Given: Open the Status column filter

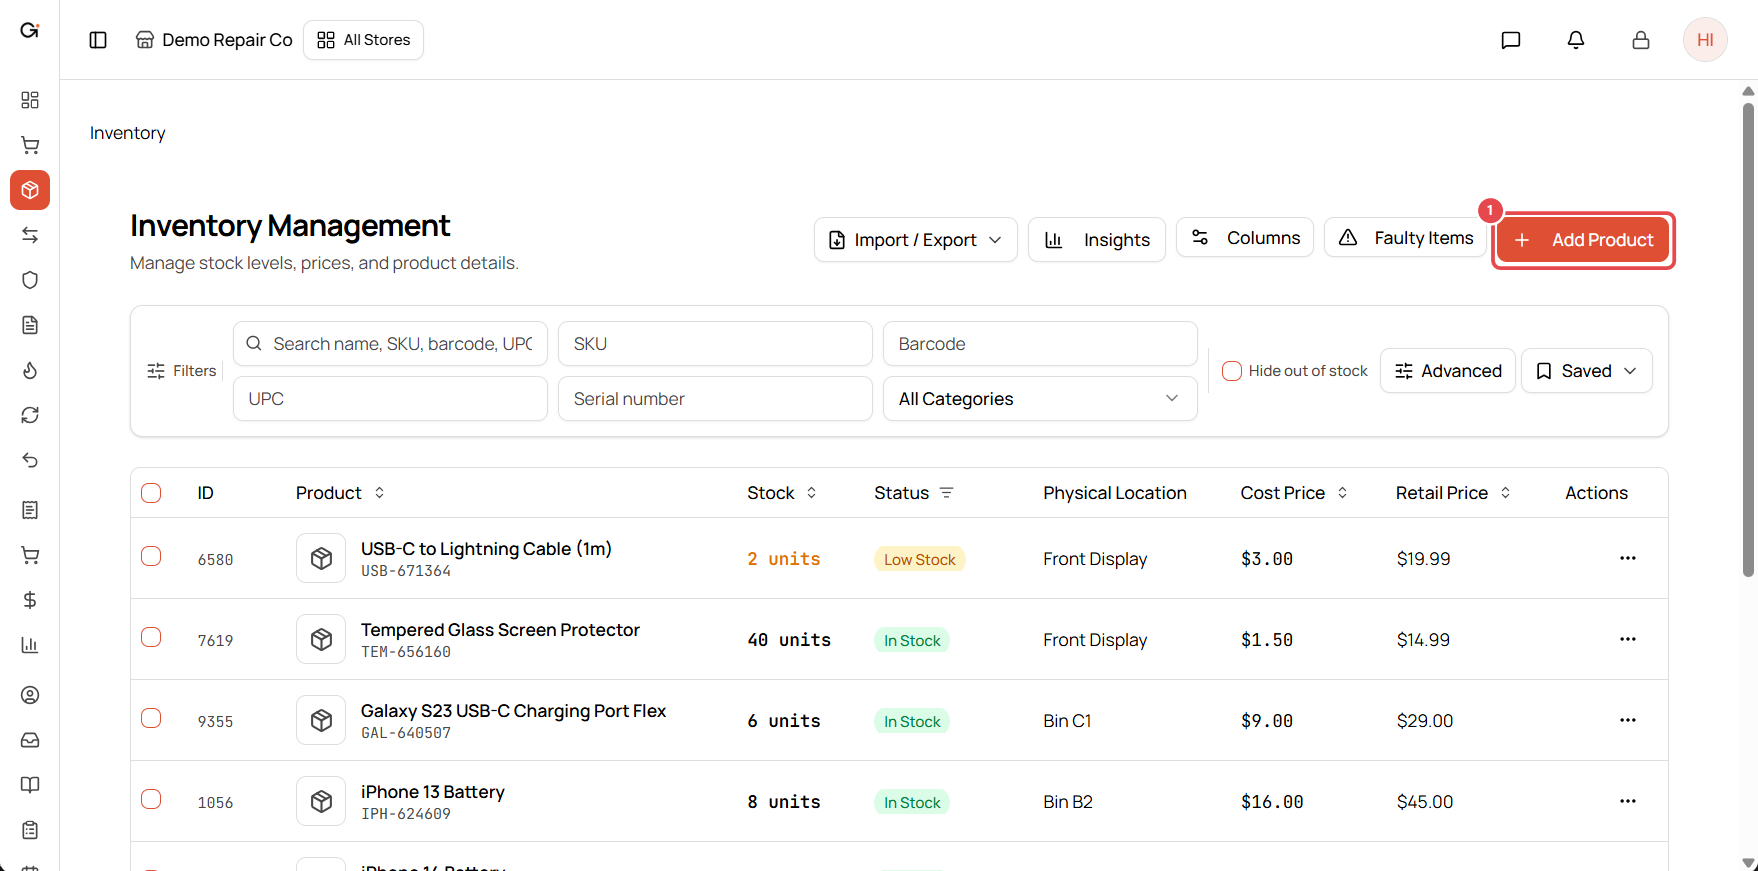Looking at the screenshot, I should pos(947,493).
